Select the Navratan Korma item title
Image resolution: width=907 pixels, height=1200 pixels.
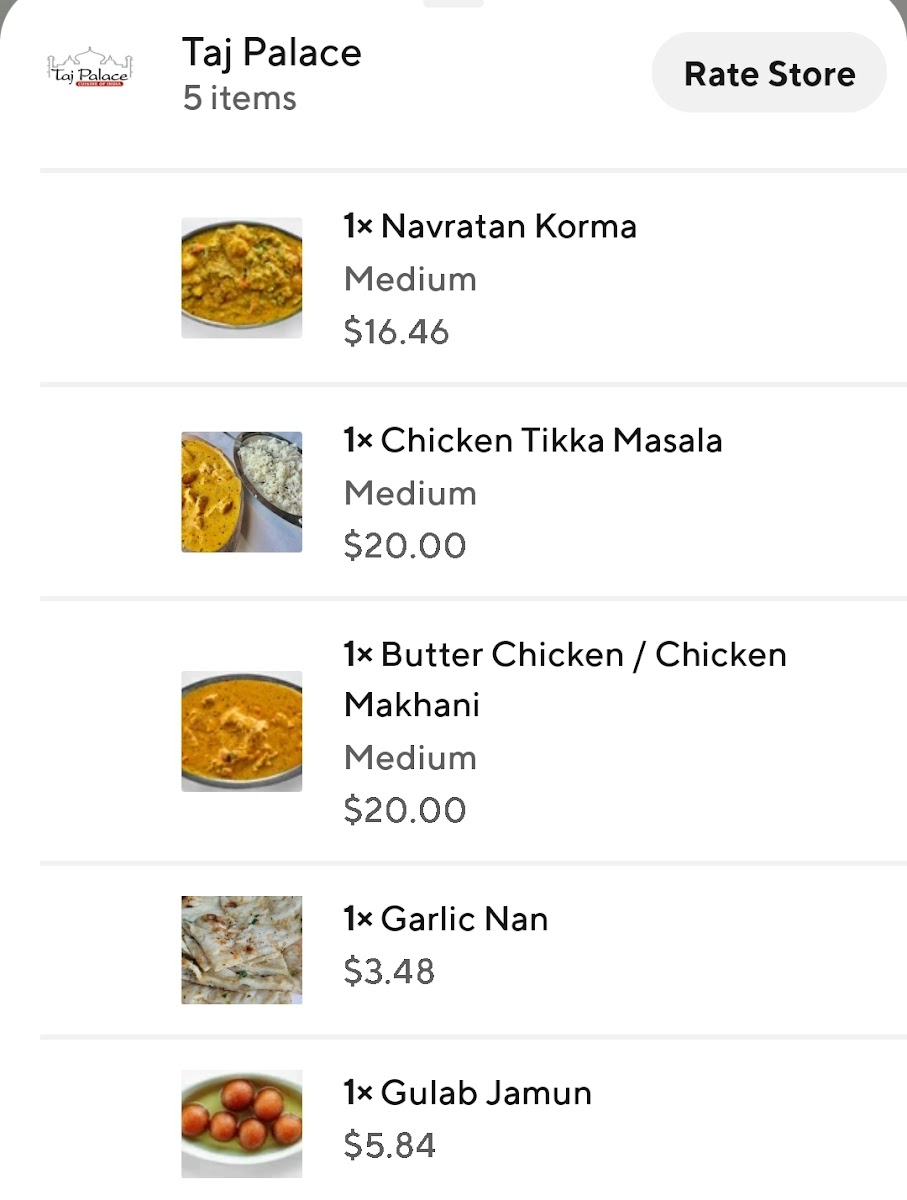pos(489,226)
